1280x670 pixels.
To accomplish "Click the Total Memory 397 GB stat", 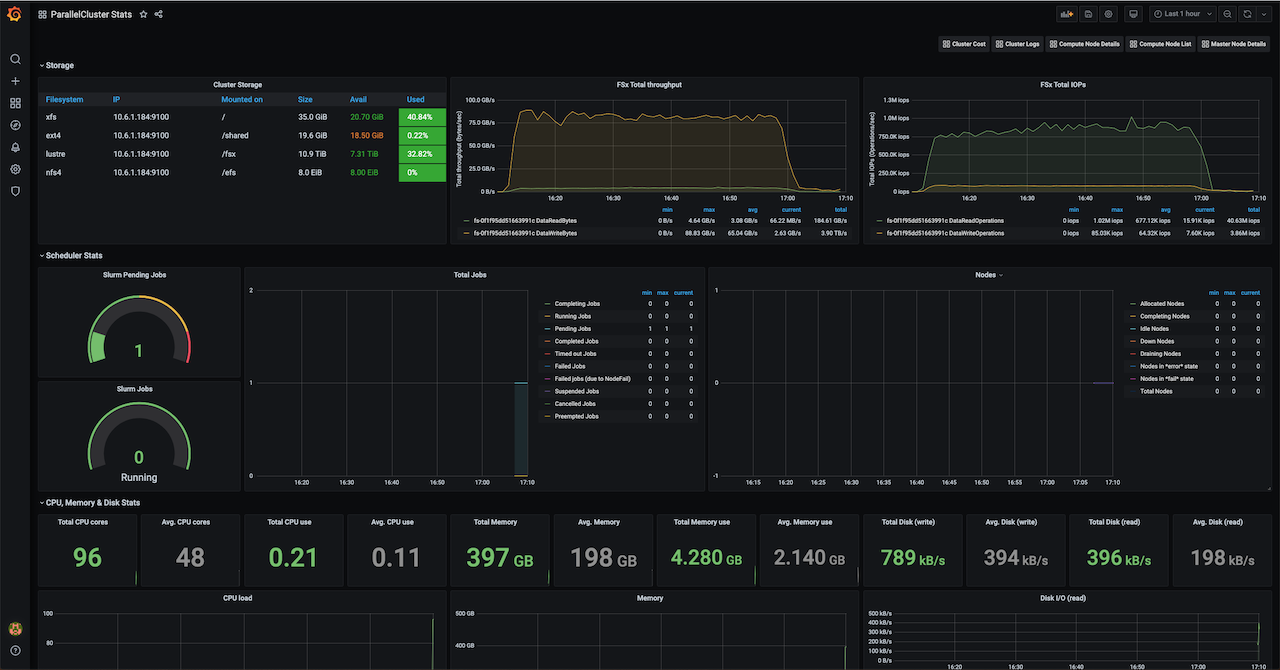I will point(500,557).
